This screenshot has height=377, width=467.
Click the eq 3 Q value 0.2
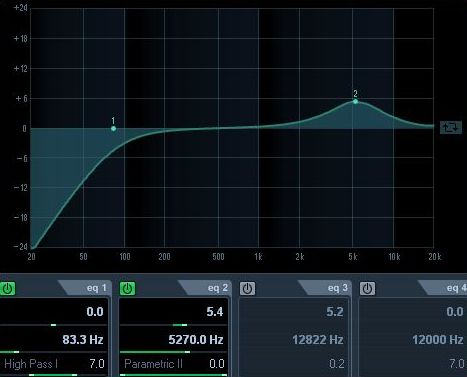click(x=337, y=364)
